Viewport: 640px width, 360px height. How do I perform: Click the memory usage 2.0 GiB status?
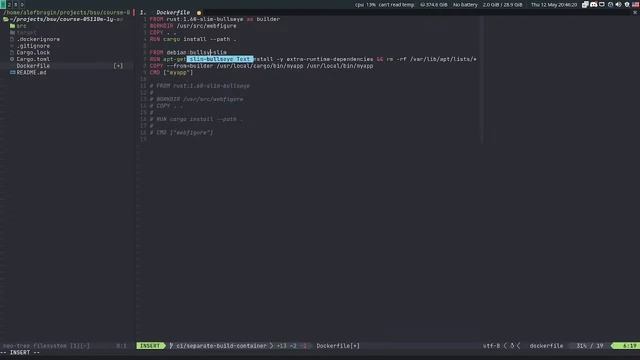(502, 5)
